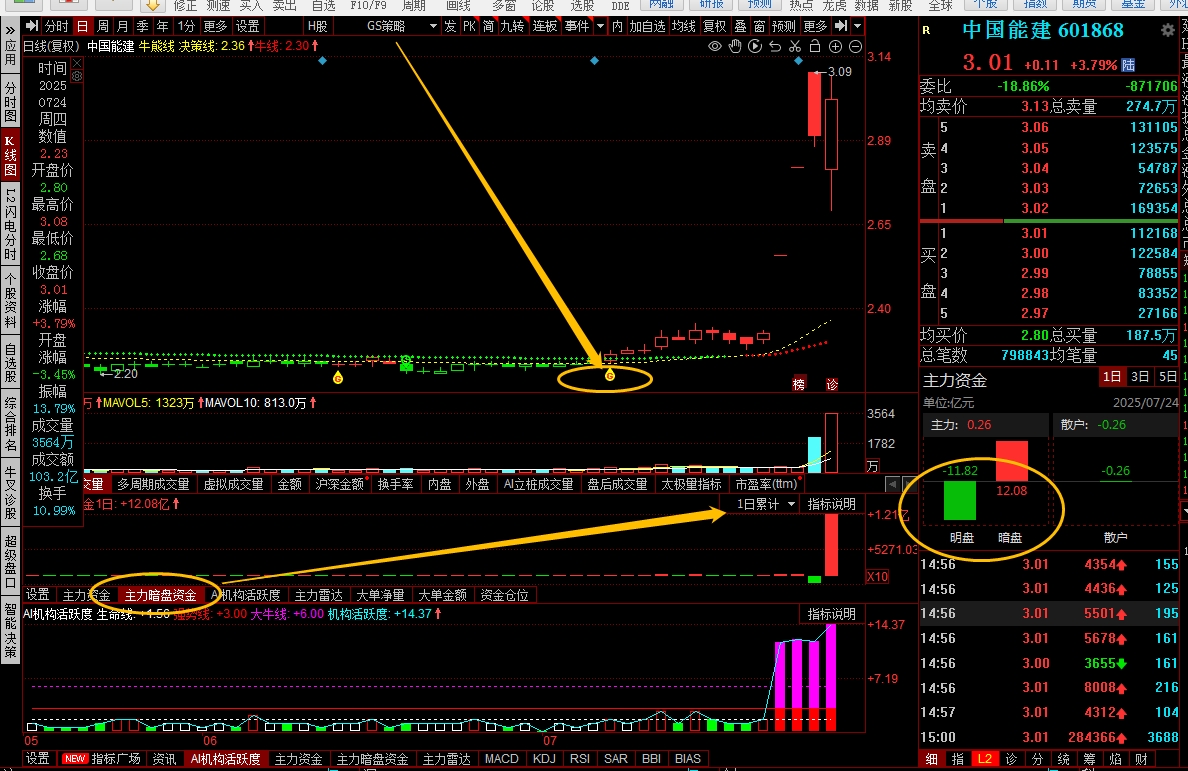The image size is (1188, 771).
Task: Click the G marker below the July candle
Action: coord(609,375)
